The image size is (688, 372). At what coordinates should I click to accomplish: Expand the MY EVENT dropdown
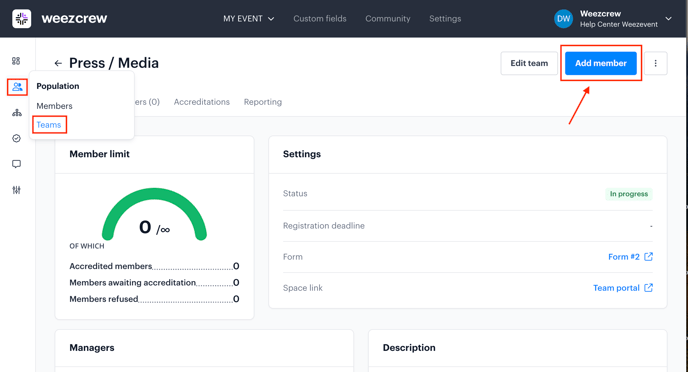tap(249, 19)
